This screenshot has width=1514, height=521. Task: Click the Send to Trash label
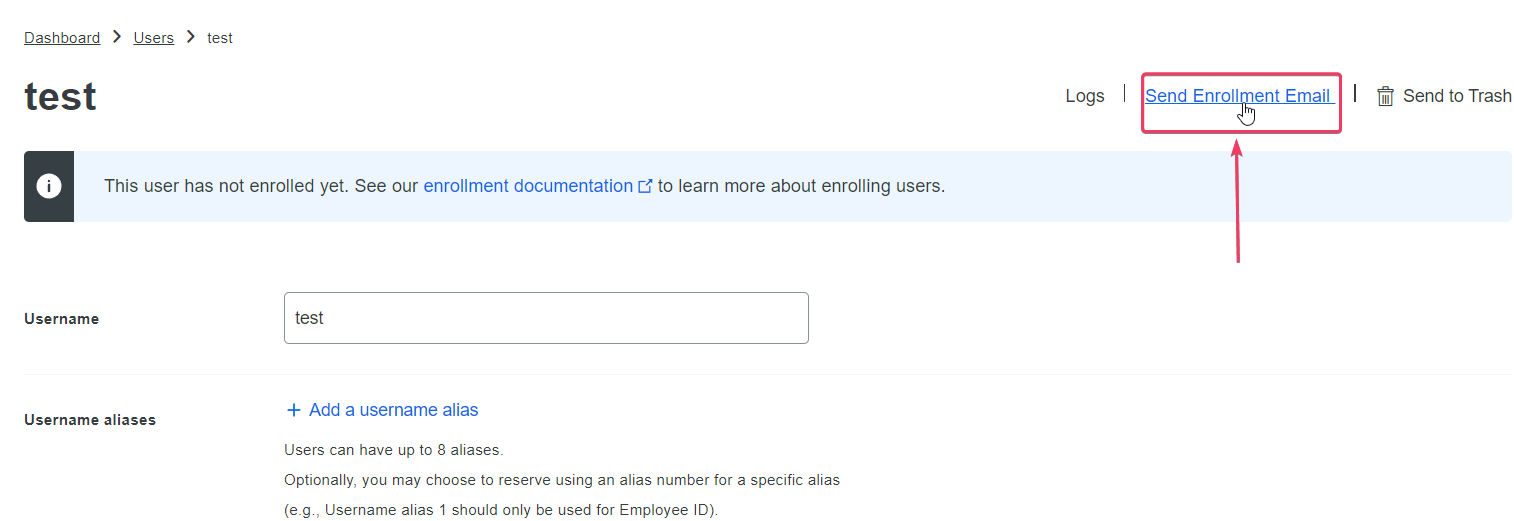1456,96
